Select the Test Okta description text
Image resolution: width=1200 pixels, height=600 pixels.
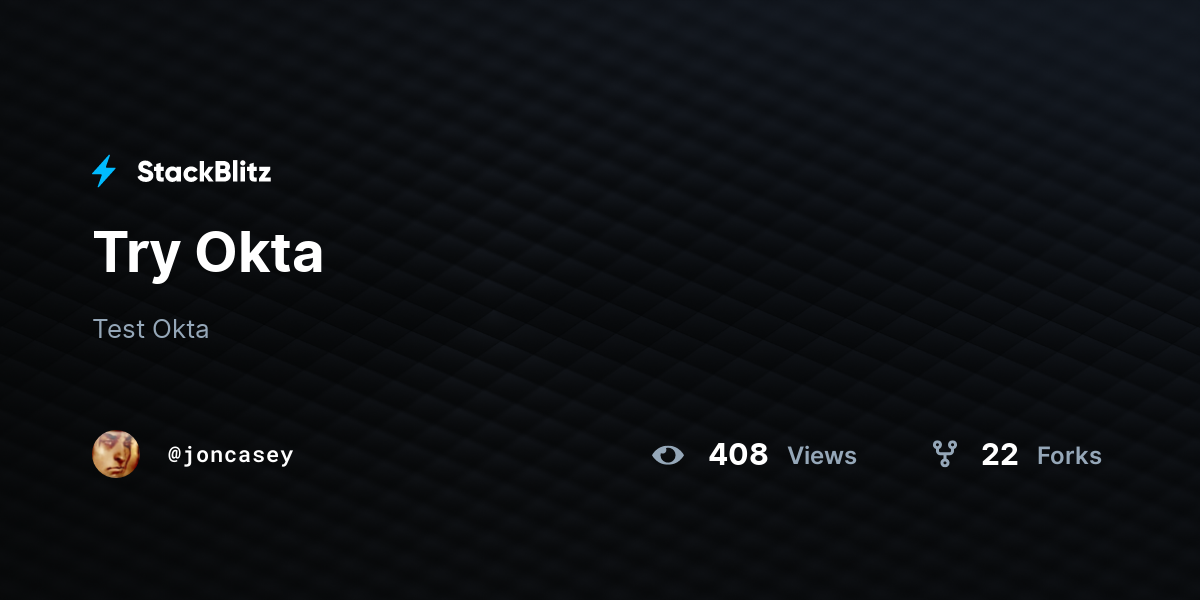point(151,329)
